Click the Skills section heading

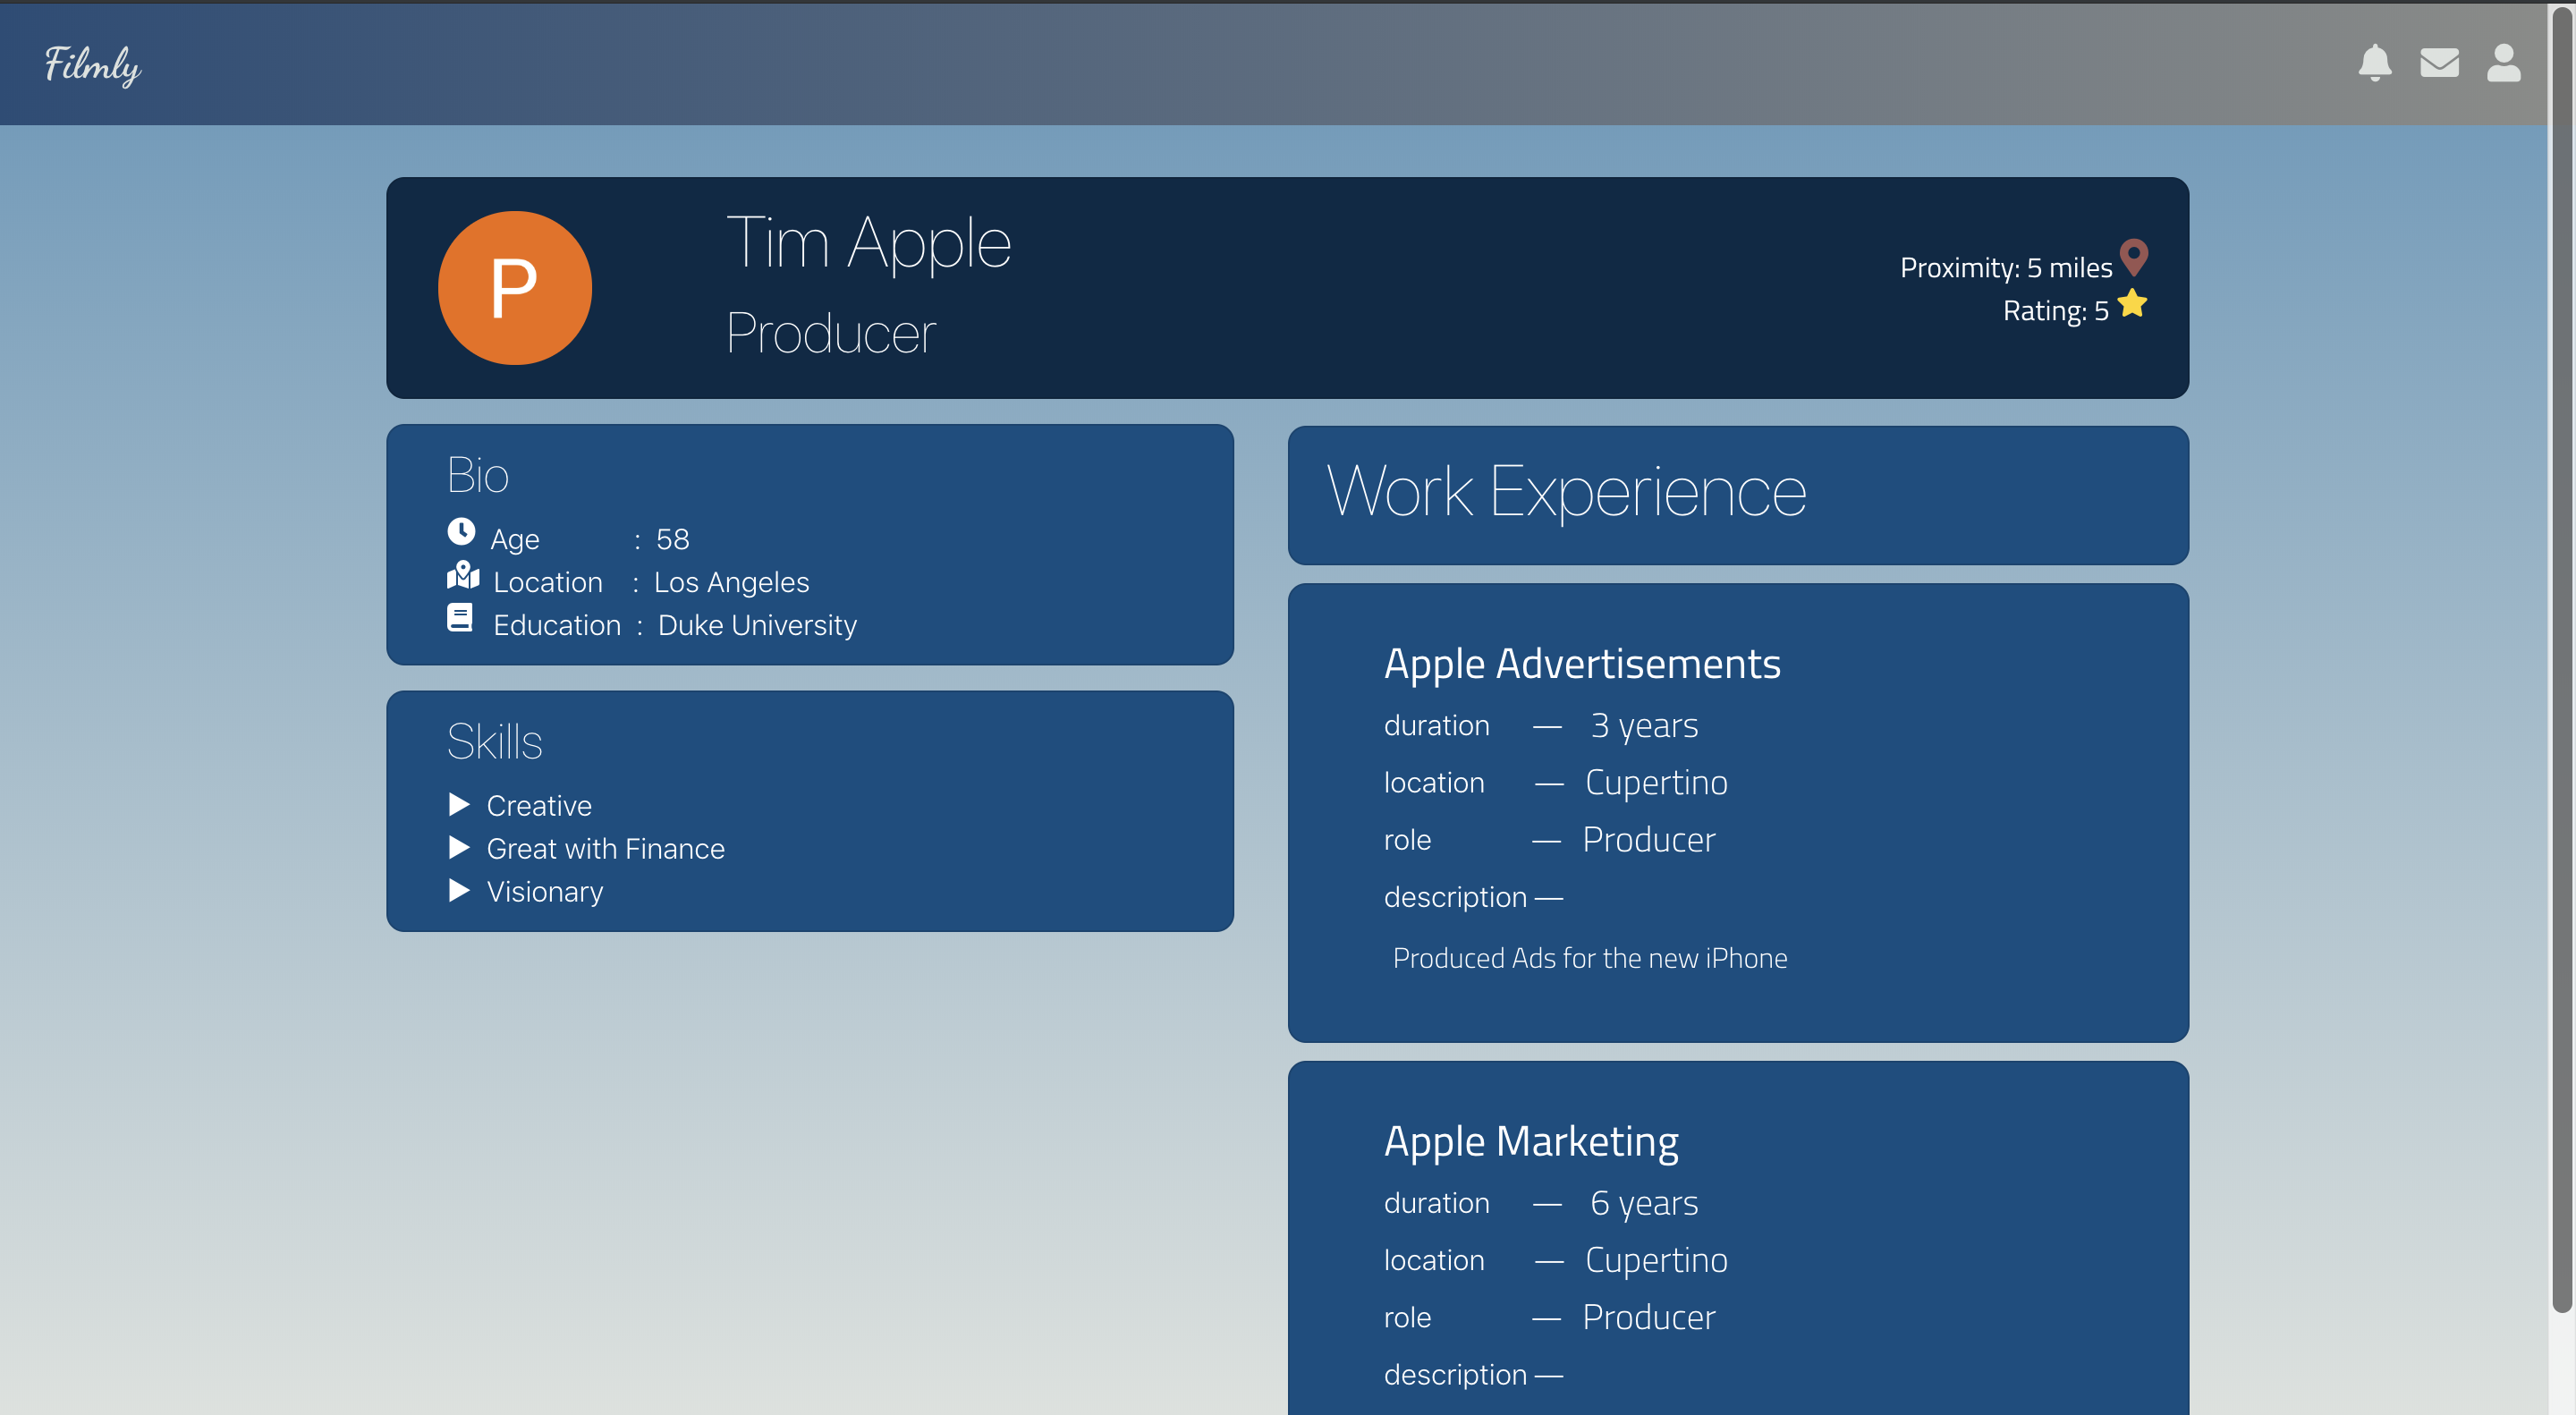494,741
